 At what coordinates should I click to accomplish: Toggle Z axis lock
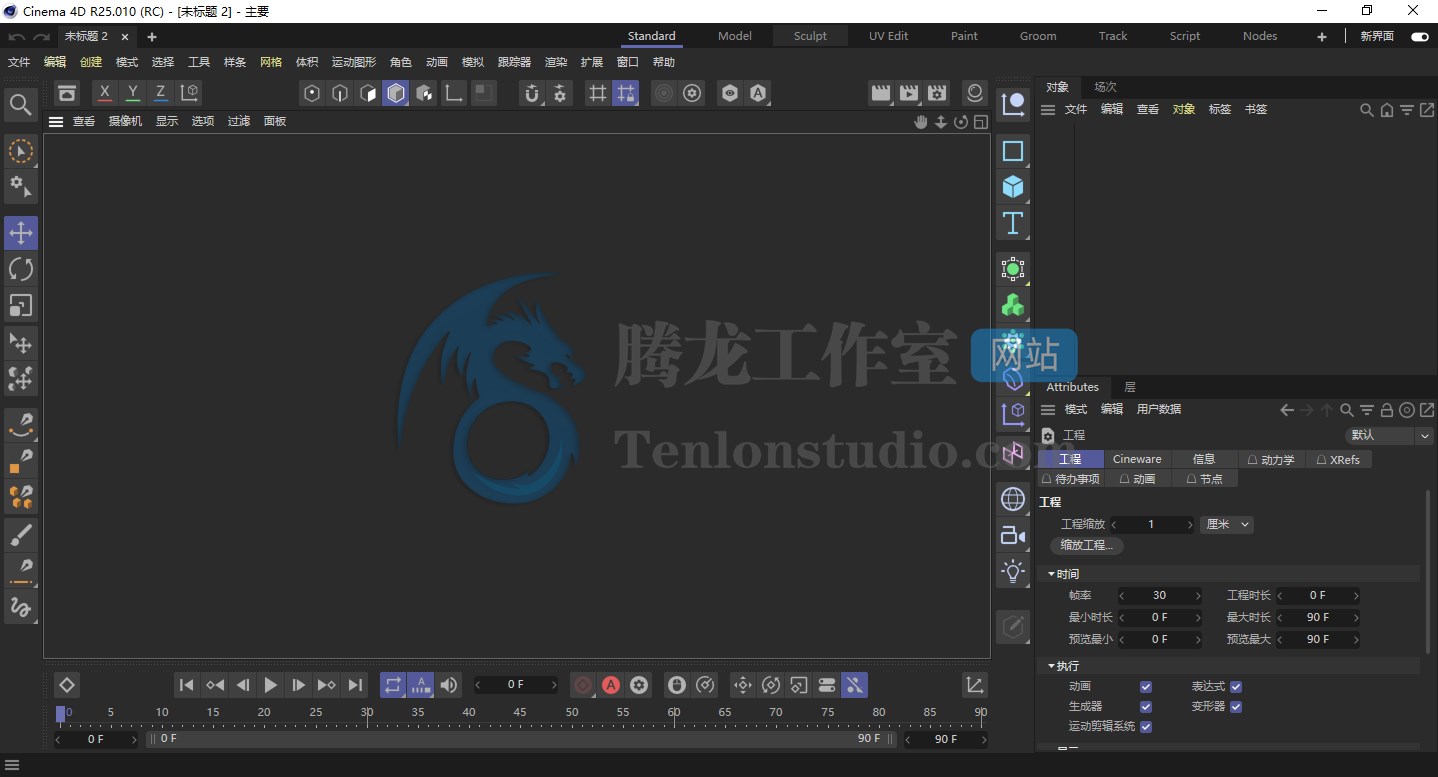[160, 93]
